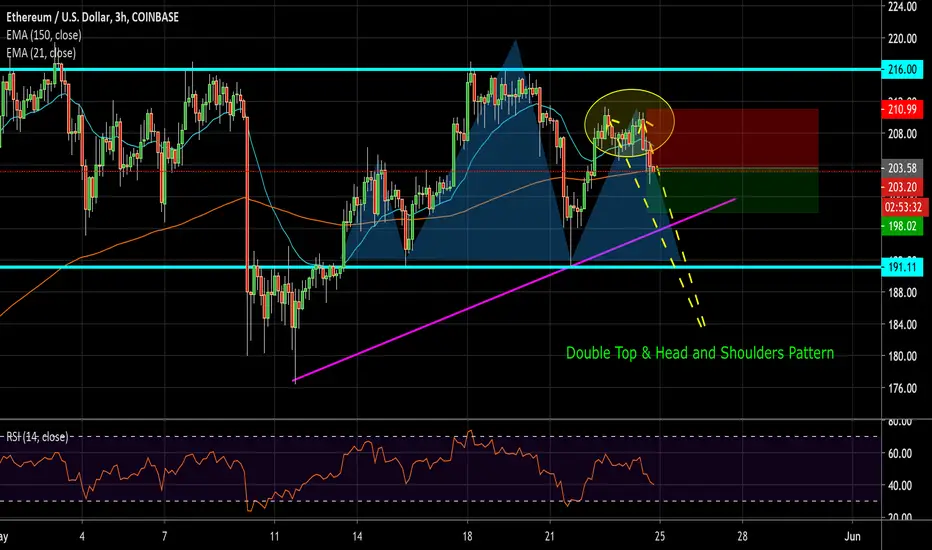
Task: Click the 216.00 cyan price label
Action: [x=902, y=70]
